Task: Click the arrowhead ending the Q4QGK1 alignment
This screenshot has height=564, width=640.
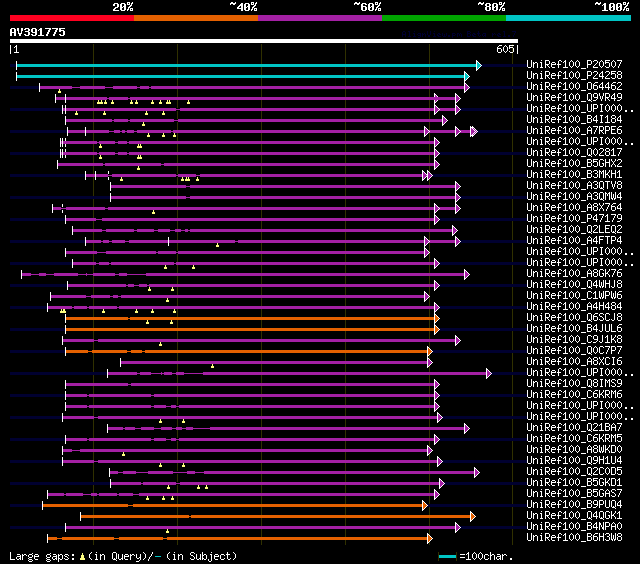Action: pos(473,516)
